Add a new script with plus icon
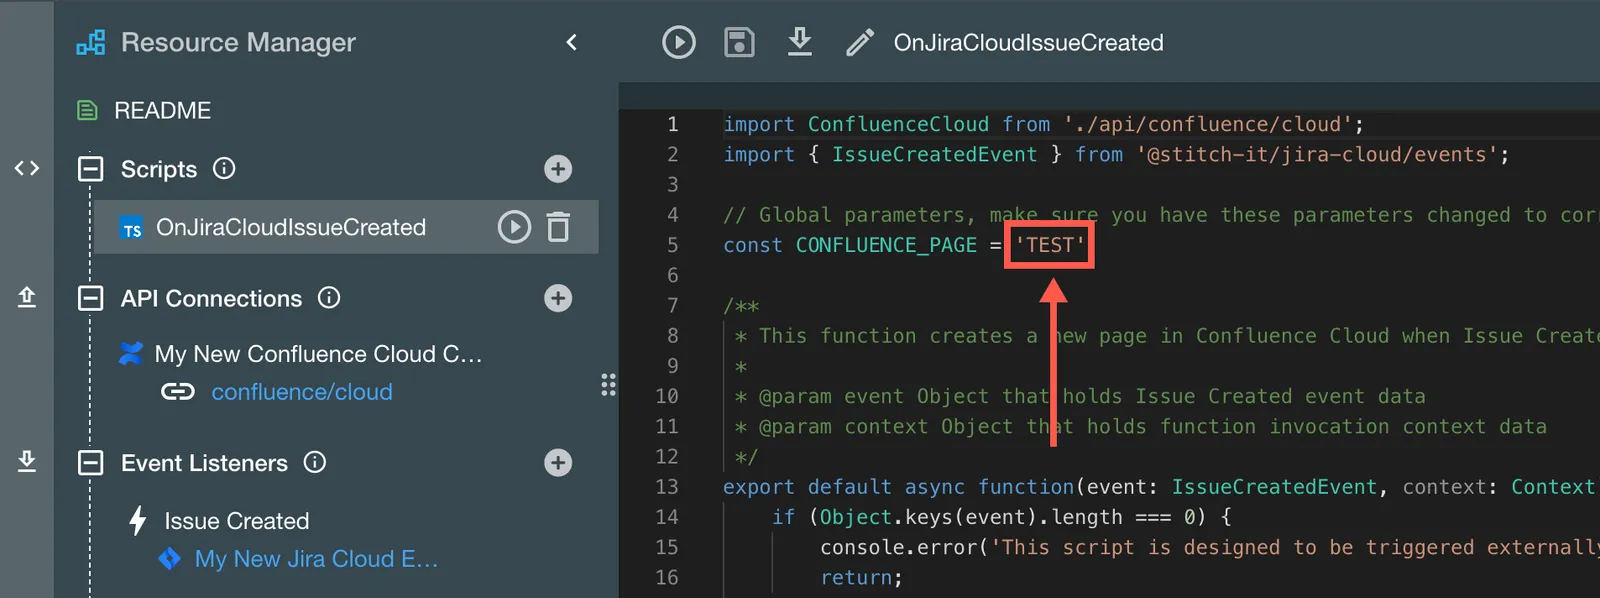 click(558, 168)
